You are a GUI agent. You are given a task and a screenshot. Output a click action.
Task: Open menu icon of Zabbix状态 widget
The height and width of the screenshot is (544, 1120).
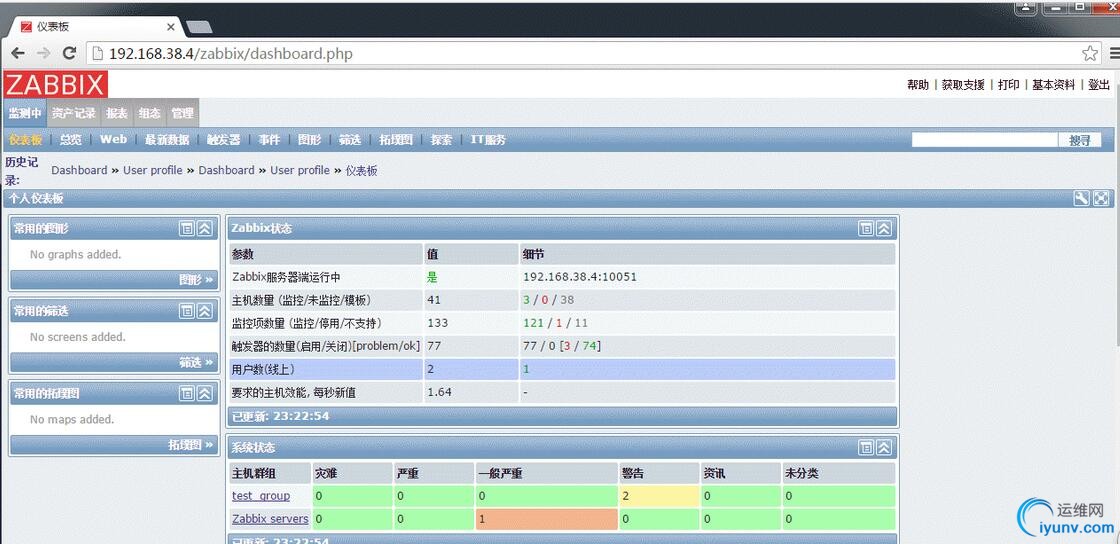pos(866,228)
